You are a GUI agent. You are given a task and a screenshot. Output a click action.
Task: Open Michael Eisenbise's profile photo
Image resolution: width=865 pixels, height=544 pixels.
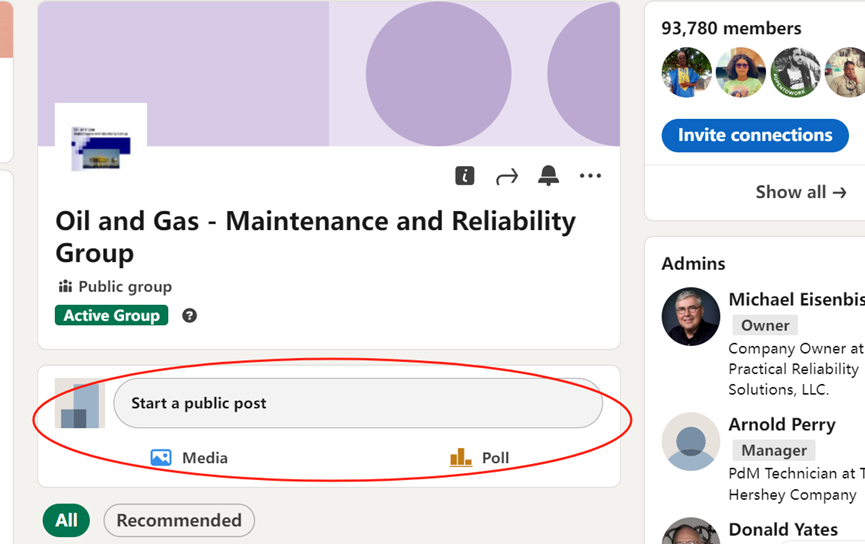[x=690, y=317]
